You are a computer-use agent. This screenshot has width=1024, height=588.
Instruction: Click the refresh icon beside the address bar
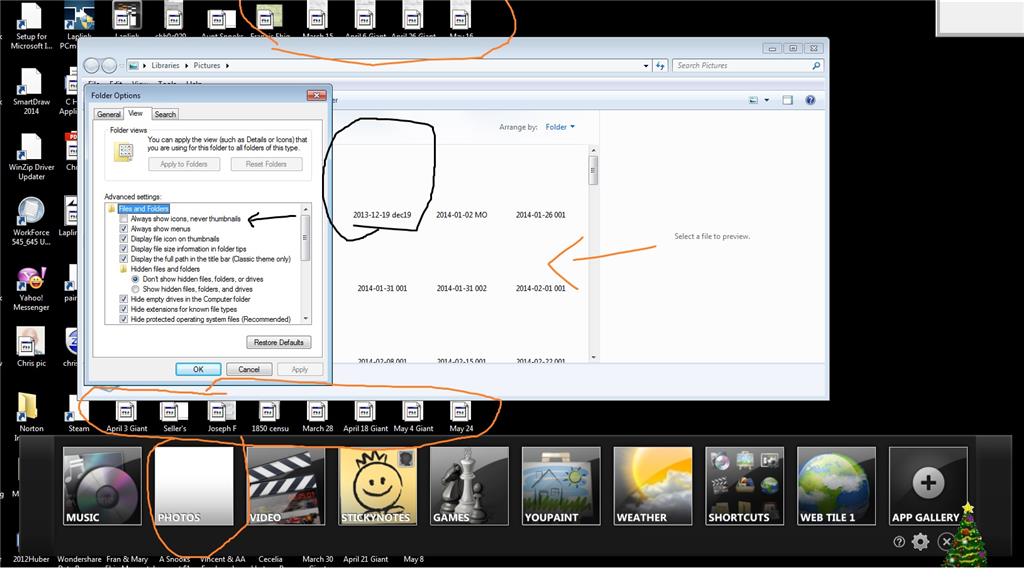pos(660,65)
